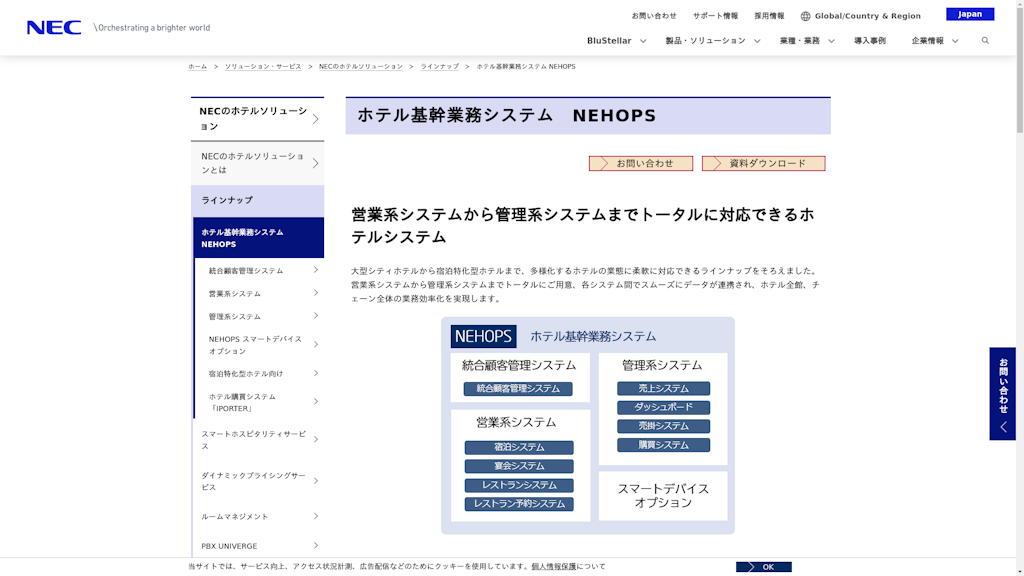Screen dimensions: 1024x576
Task: Go to ホーム in the breadcrumb
Action: (x=197, y=67)
